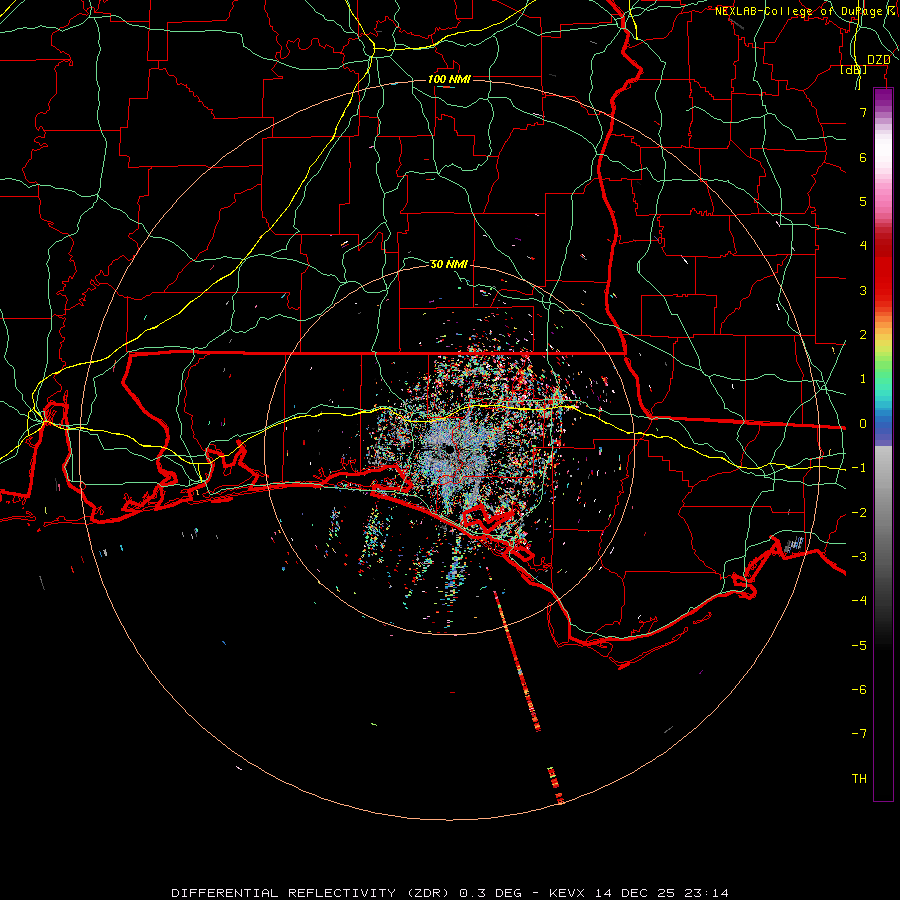Viewport: 900px width, 900px height.
Task: Click the "-1" value on the color scale
Action: pos(859,468)
